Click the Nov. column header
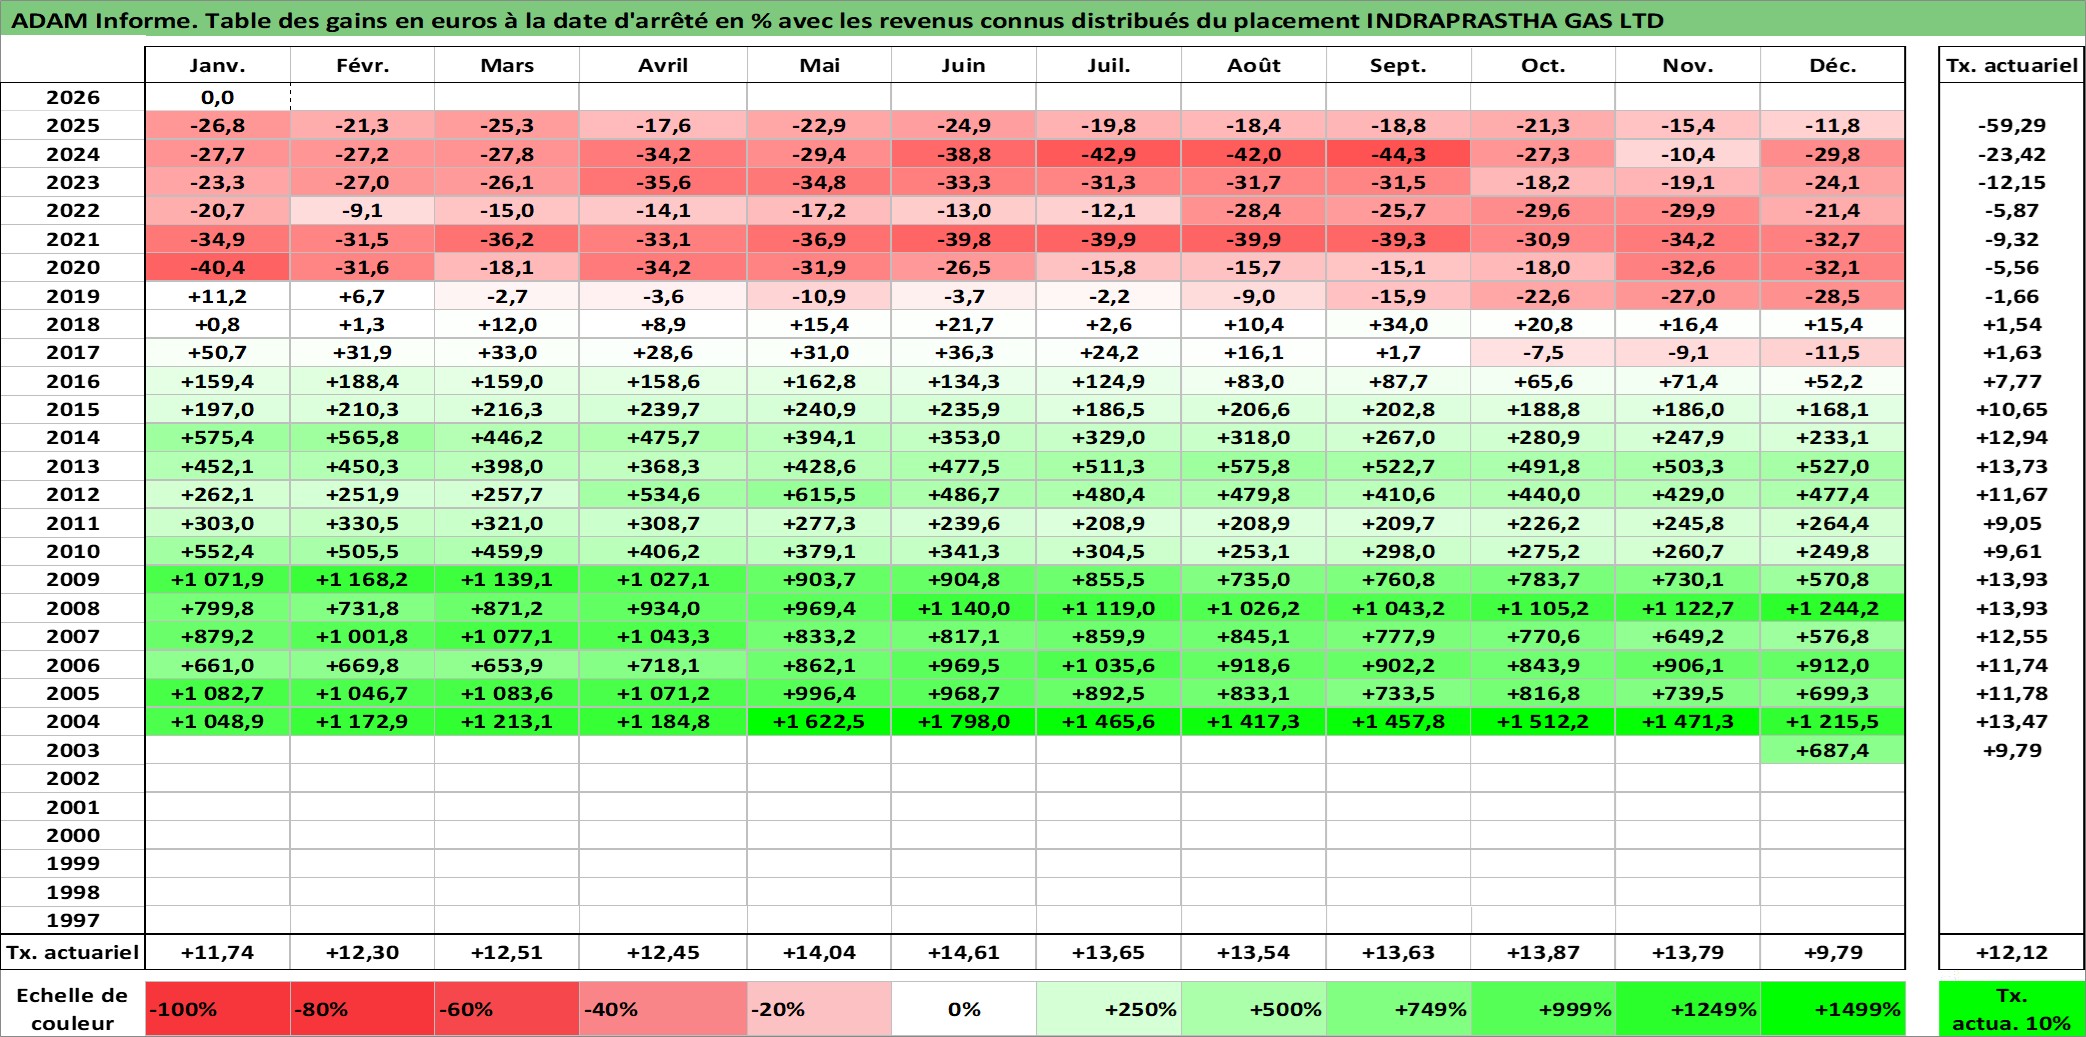This screenshot has height=1037, width=2086. 1688,65
